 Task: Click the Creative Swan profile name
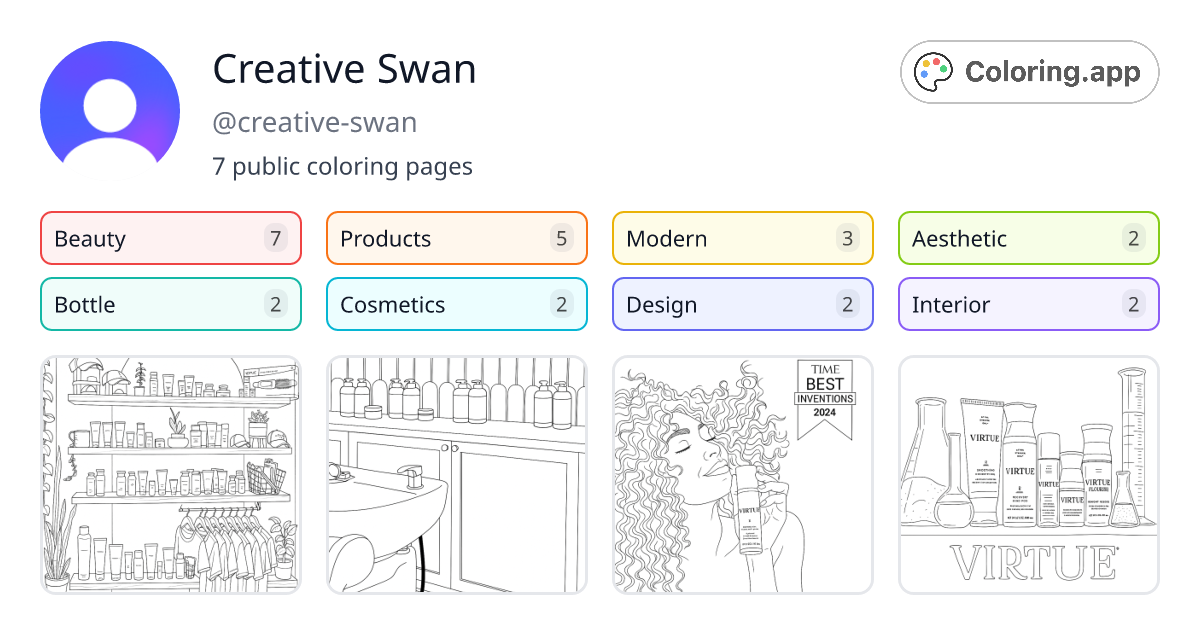tap(344, 69)
